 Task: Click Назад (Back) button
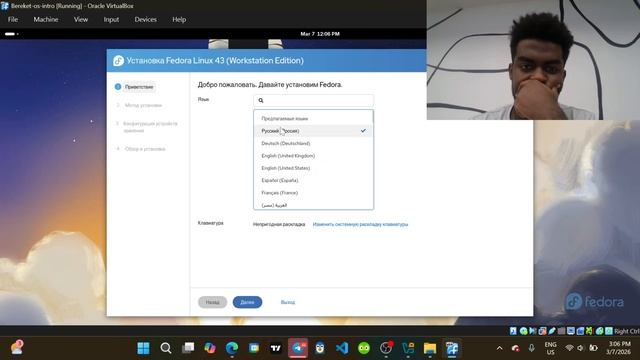click(213, 302)
